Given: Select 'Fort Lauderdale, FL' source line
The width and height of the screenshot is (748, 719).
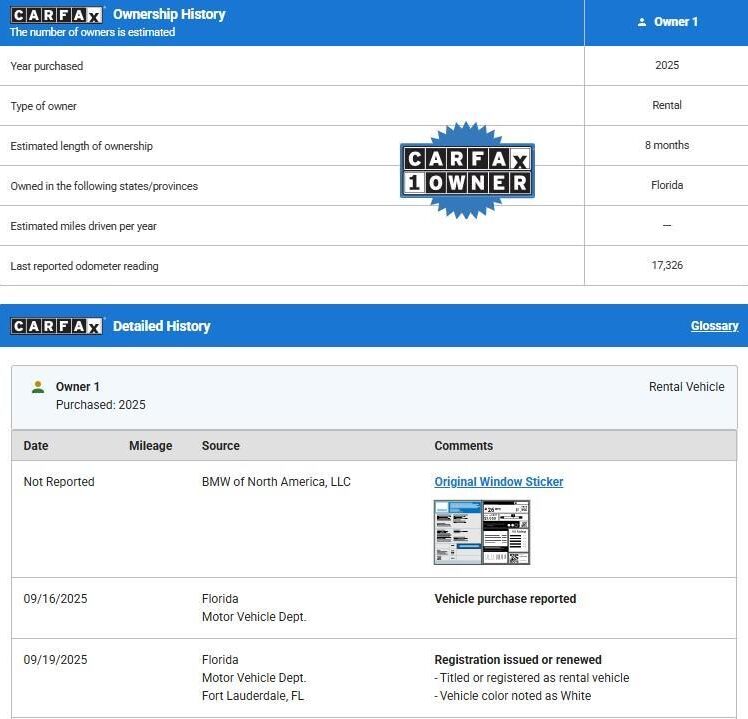Looking at the screenshot, I should point(253,696).
